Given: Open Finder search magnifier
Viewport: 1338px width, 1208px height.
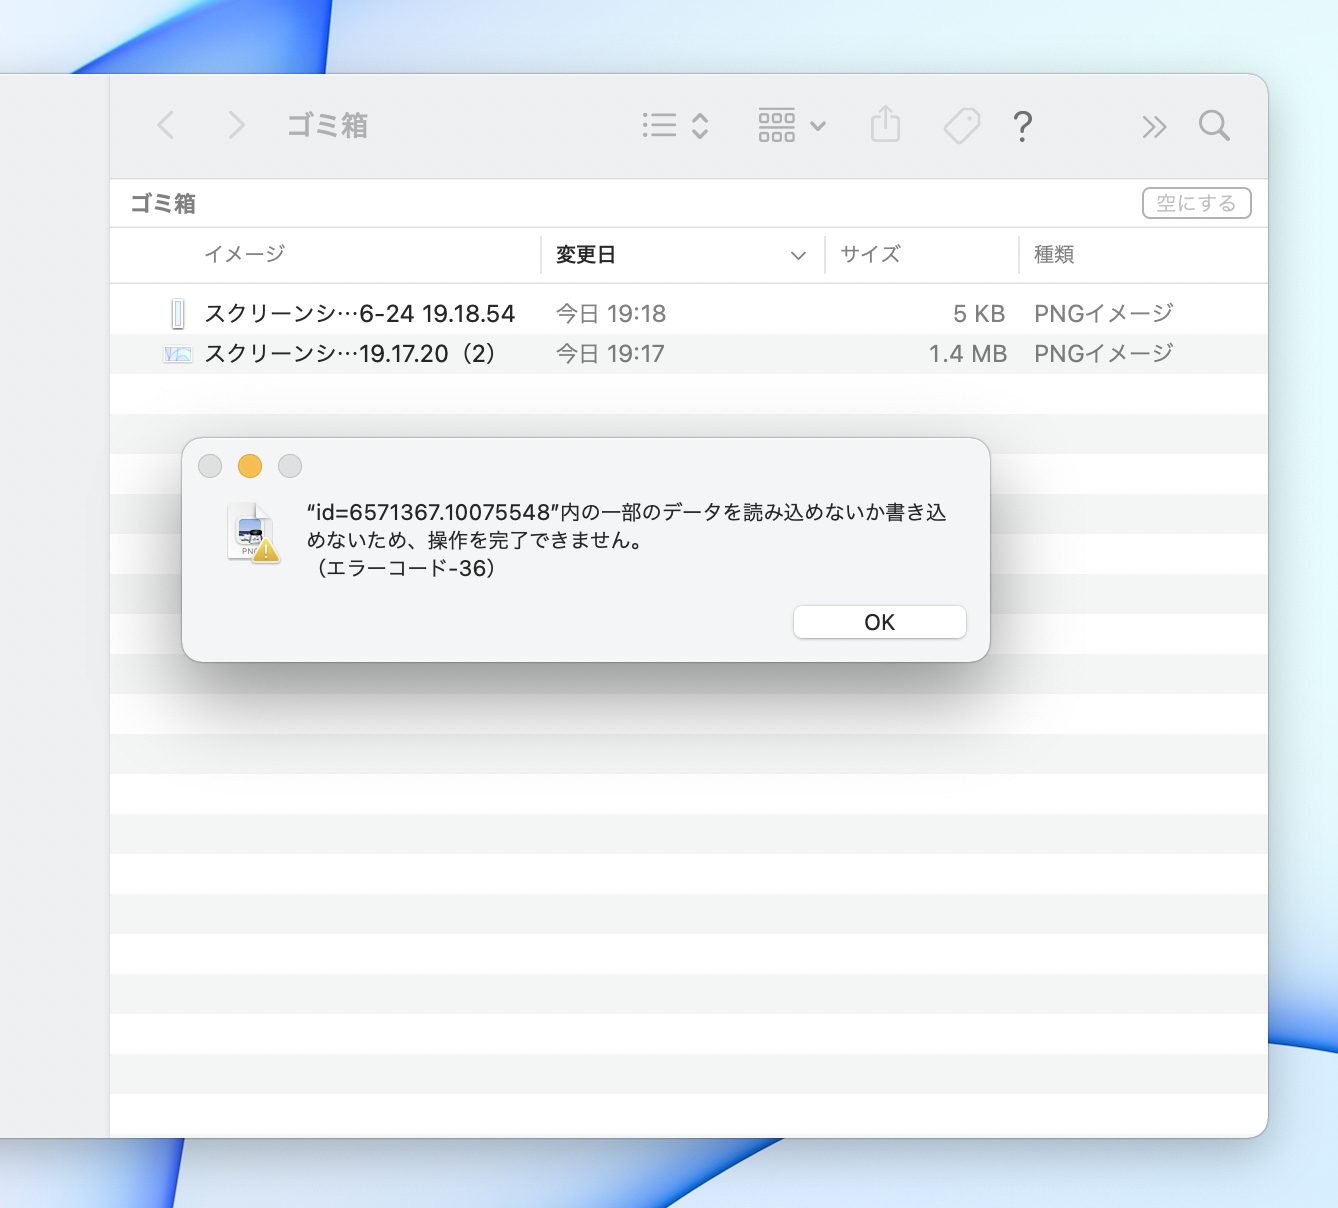Looking at the screenshot, I should tap(1214, 126).
